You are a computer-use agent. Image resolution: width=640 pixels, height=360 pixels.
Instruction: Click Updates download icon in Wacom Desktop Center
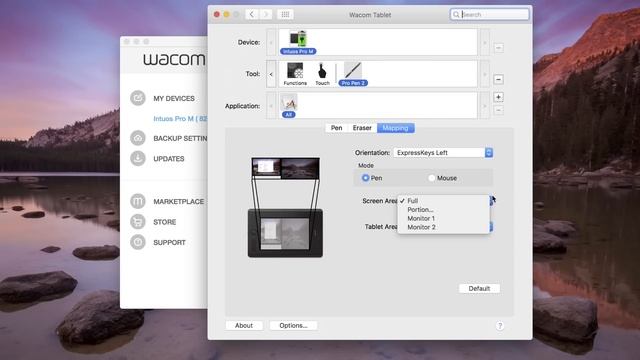point(138,158)
